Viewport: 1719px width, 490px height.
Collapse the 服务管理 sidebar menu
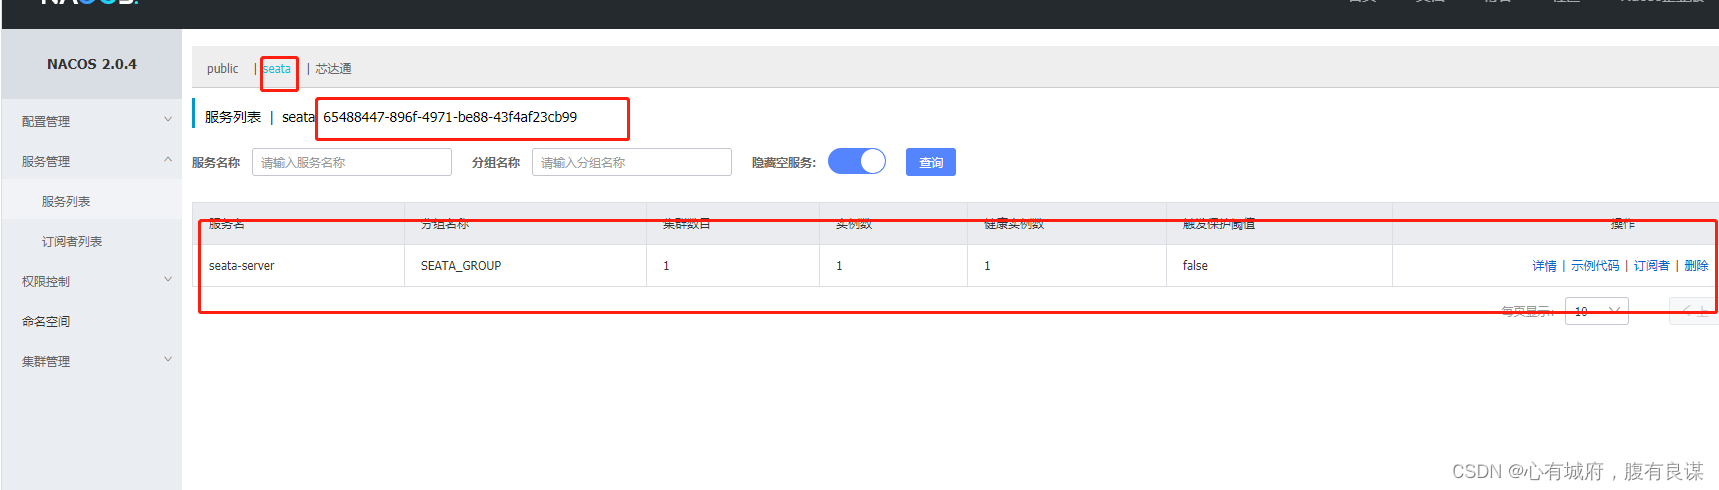(x=91, y=161)
